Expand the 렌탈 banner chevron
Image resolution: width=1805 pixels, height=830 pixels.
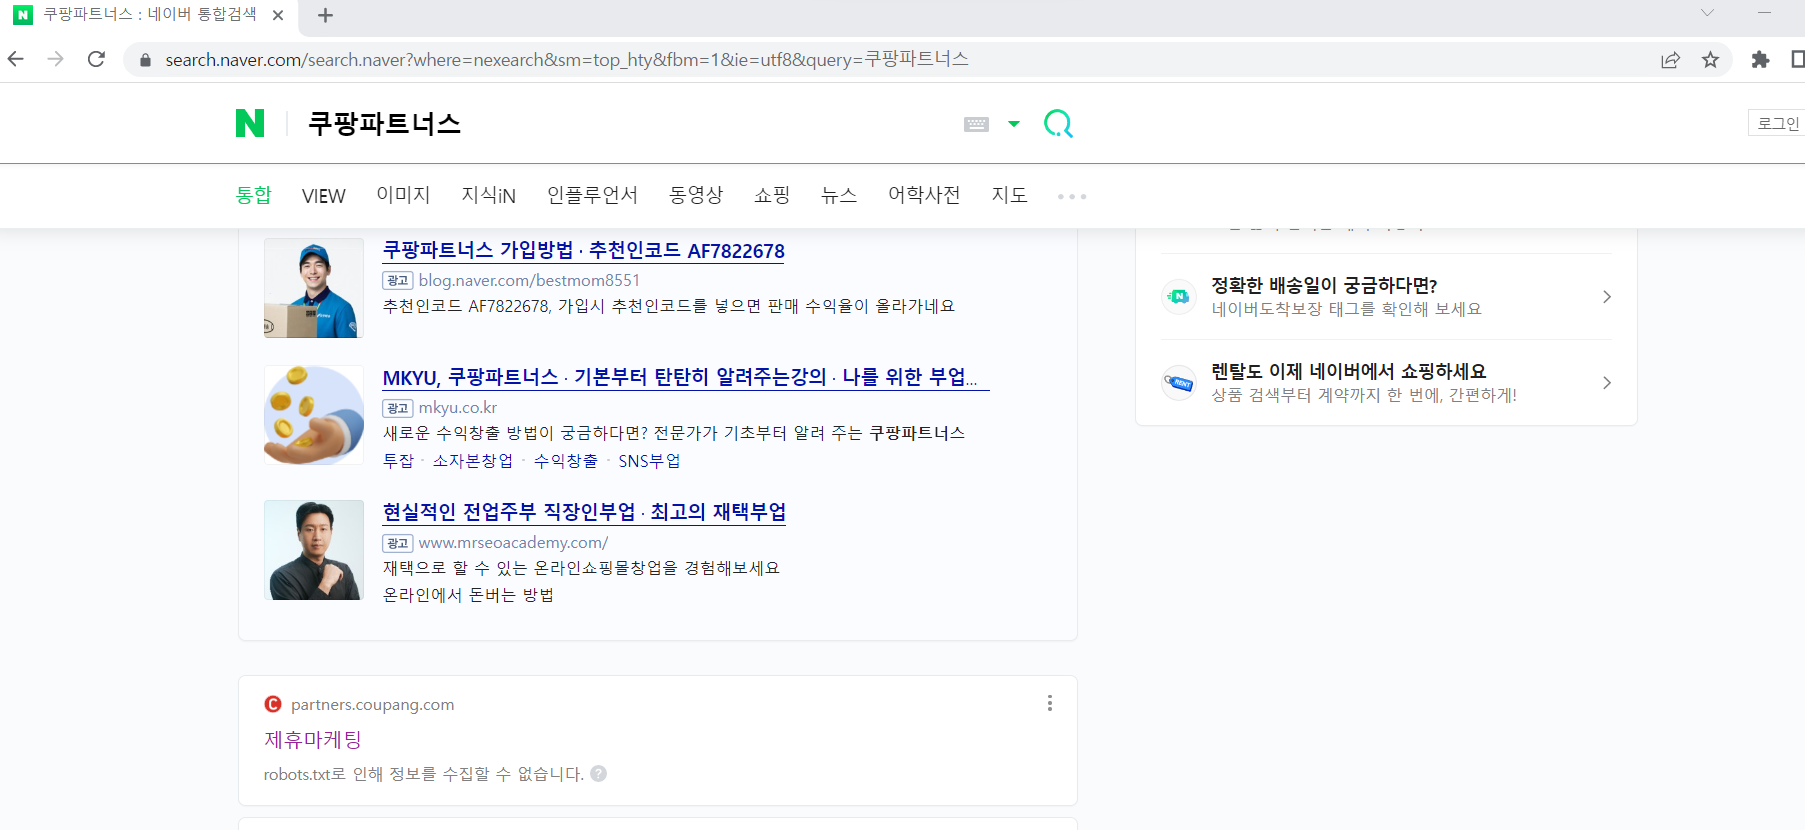click(x=1607, y=383)
